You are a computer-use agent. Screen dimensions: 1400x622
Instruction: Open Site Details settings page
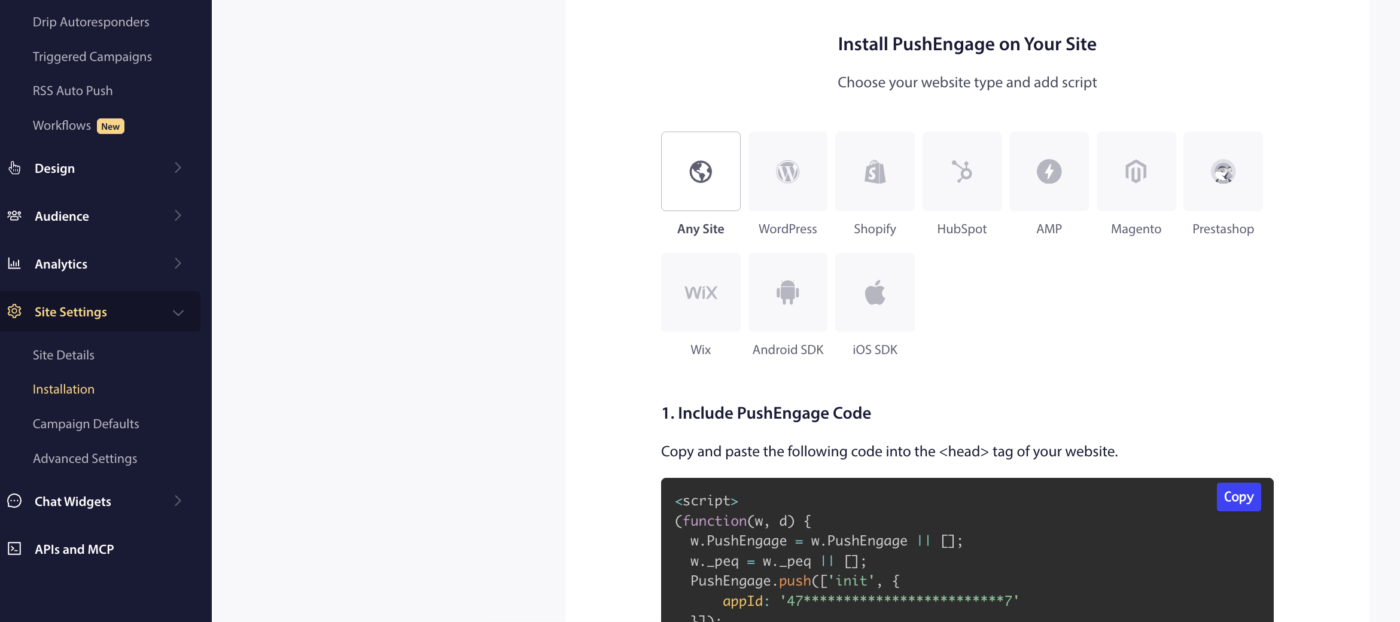coord(64,355)
